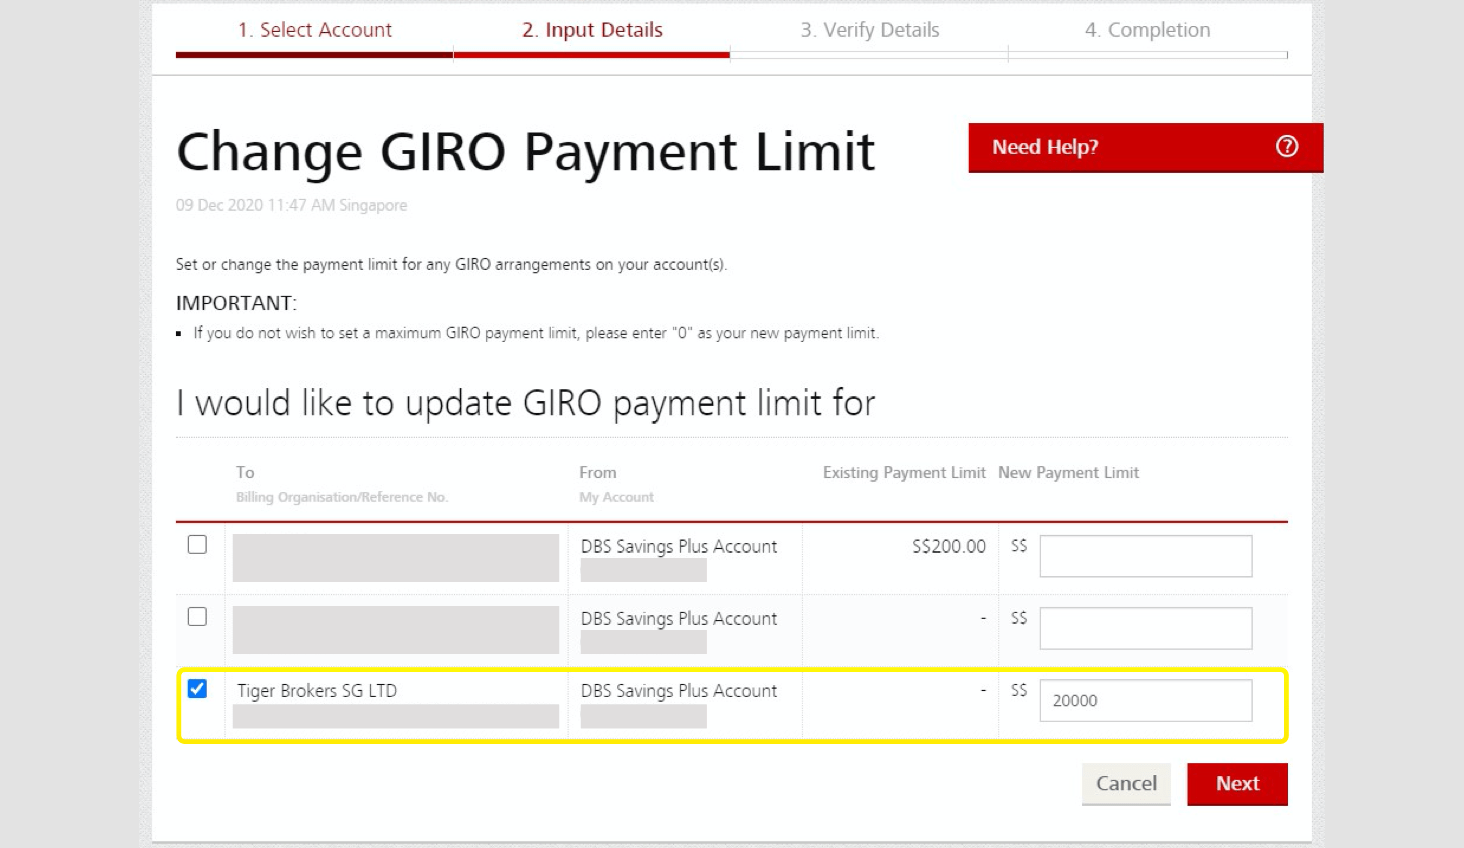Click the Cancel button
Viewport: 1464px width, 848px height.
(1126, 784)
